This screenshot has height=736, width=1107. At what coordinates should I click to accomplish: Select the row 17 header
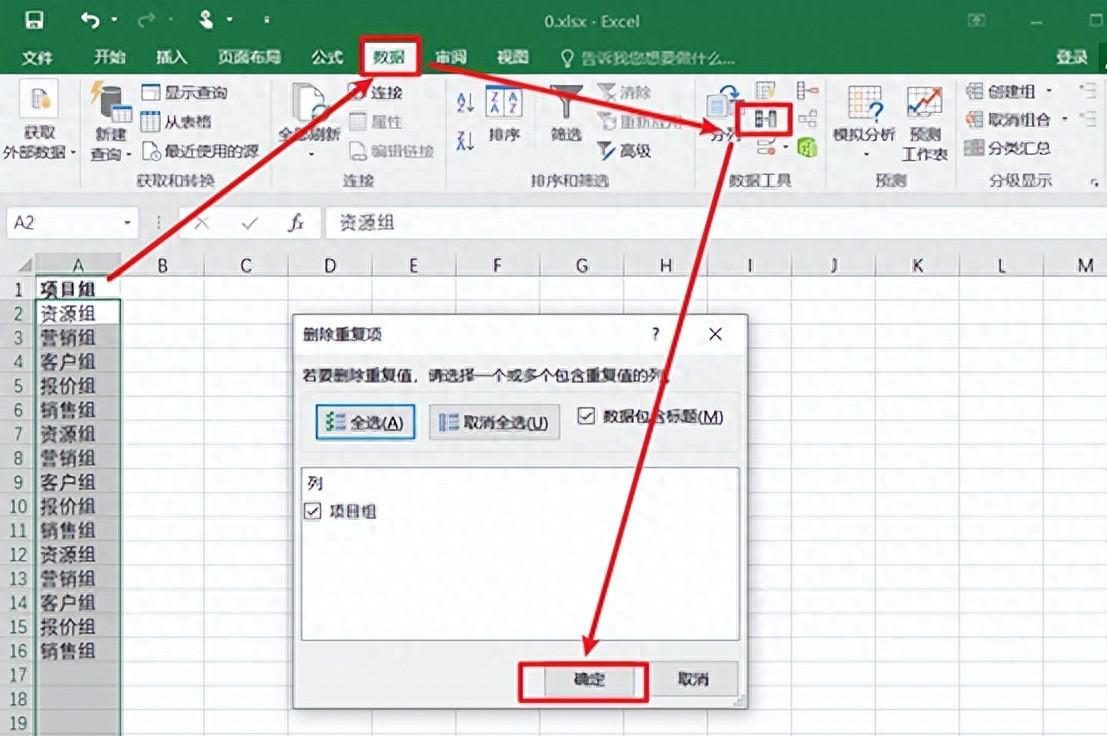tap(18, 675)
